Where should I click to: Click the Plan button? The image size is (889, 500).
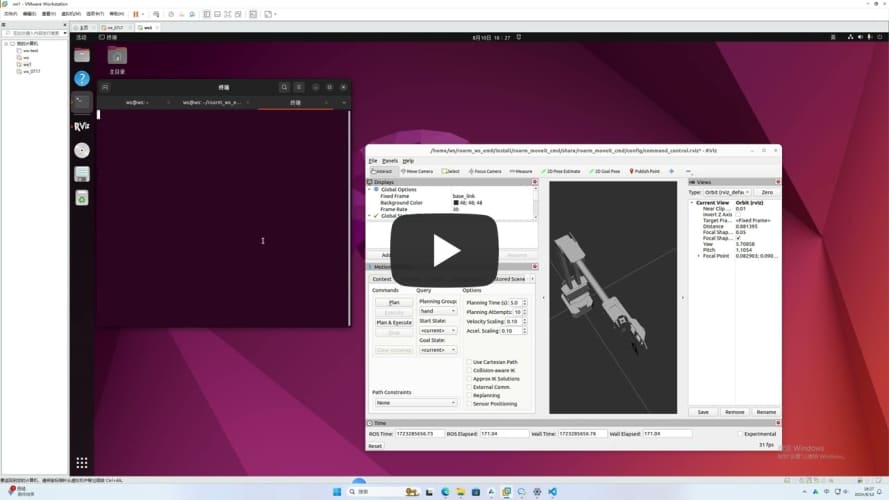click(x=394, y=303)
